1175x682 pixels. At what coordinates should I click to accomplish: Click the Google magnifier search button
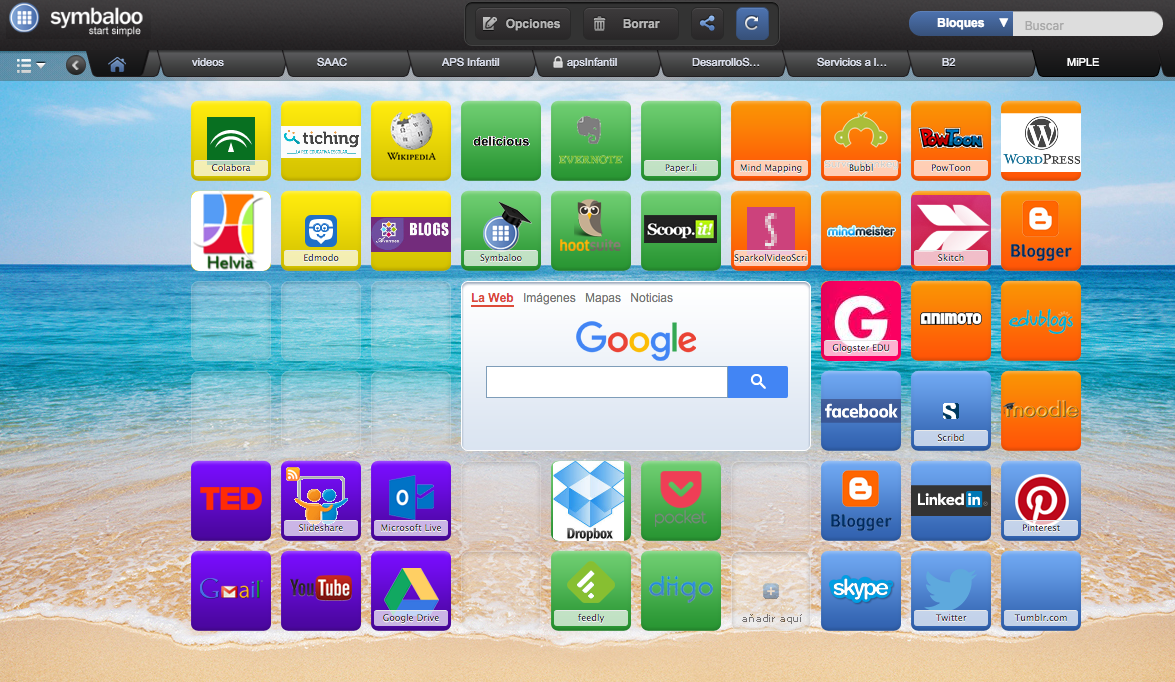click(758, 382)
